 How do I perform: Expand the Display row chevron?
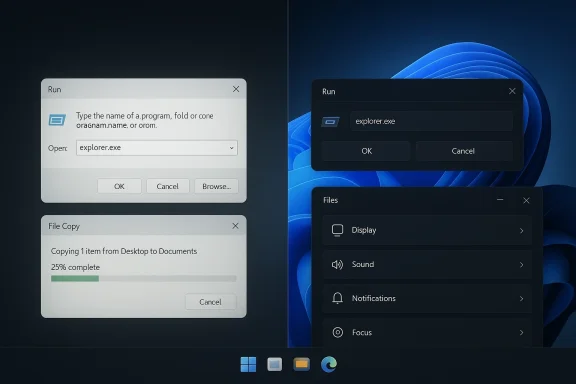coord(521,231)
